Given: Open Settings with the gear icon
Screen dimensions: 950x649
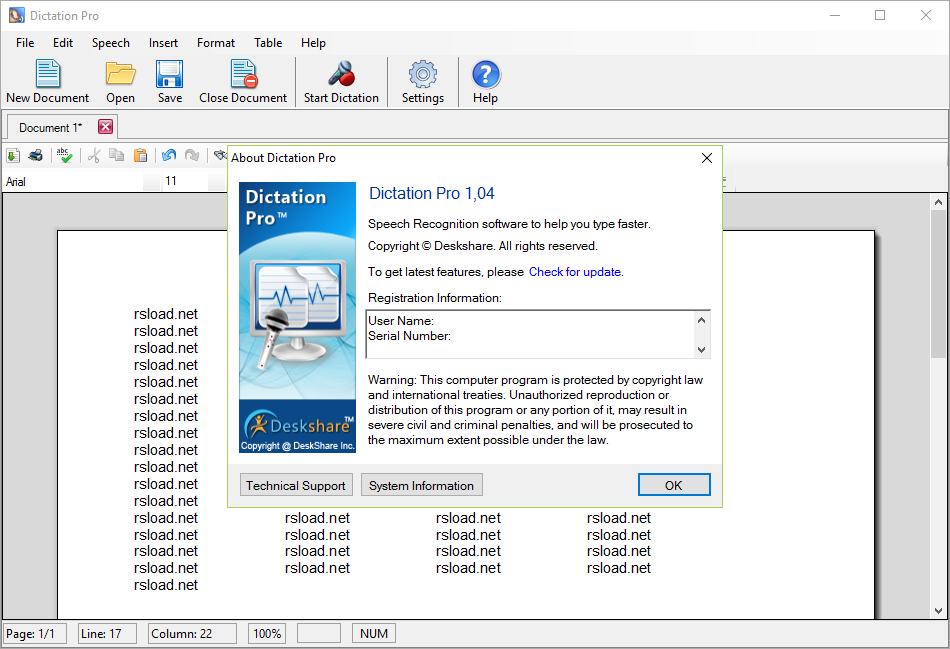Looking at the screenshot, I should (x=422, y=75).
